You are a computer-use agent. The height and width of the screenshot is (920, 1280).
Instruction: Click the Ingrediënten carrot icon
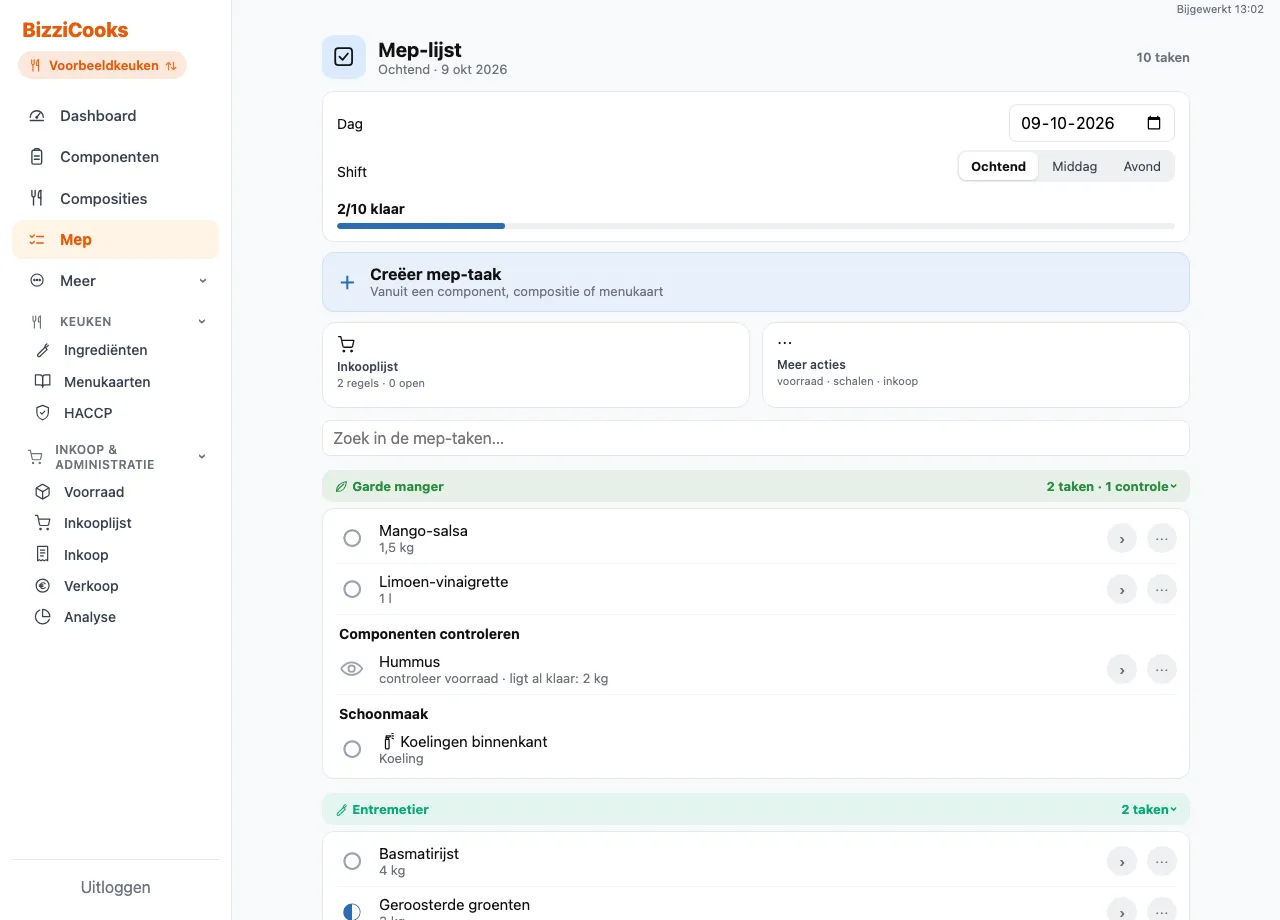(x=42, y=350)
